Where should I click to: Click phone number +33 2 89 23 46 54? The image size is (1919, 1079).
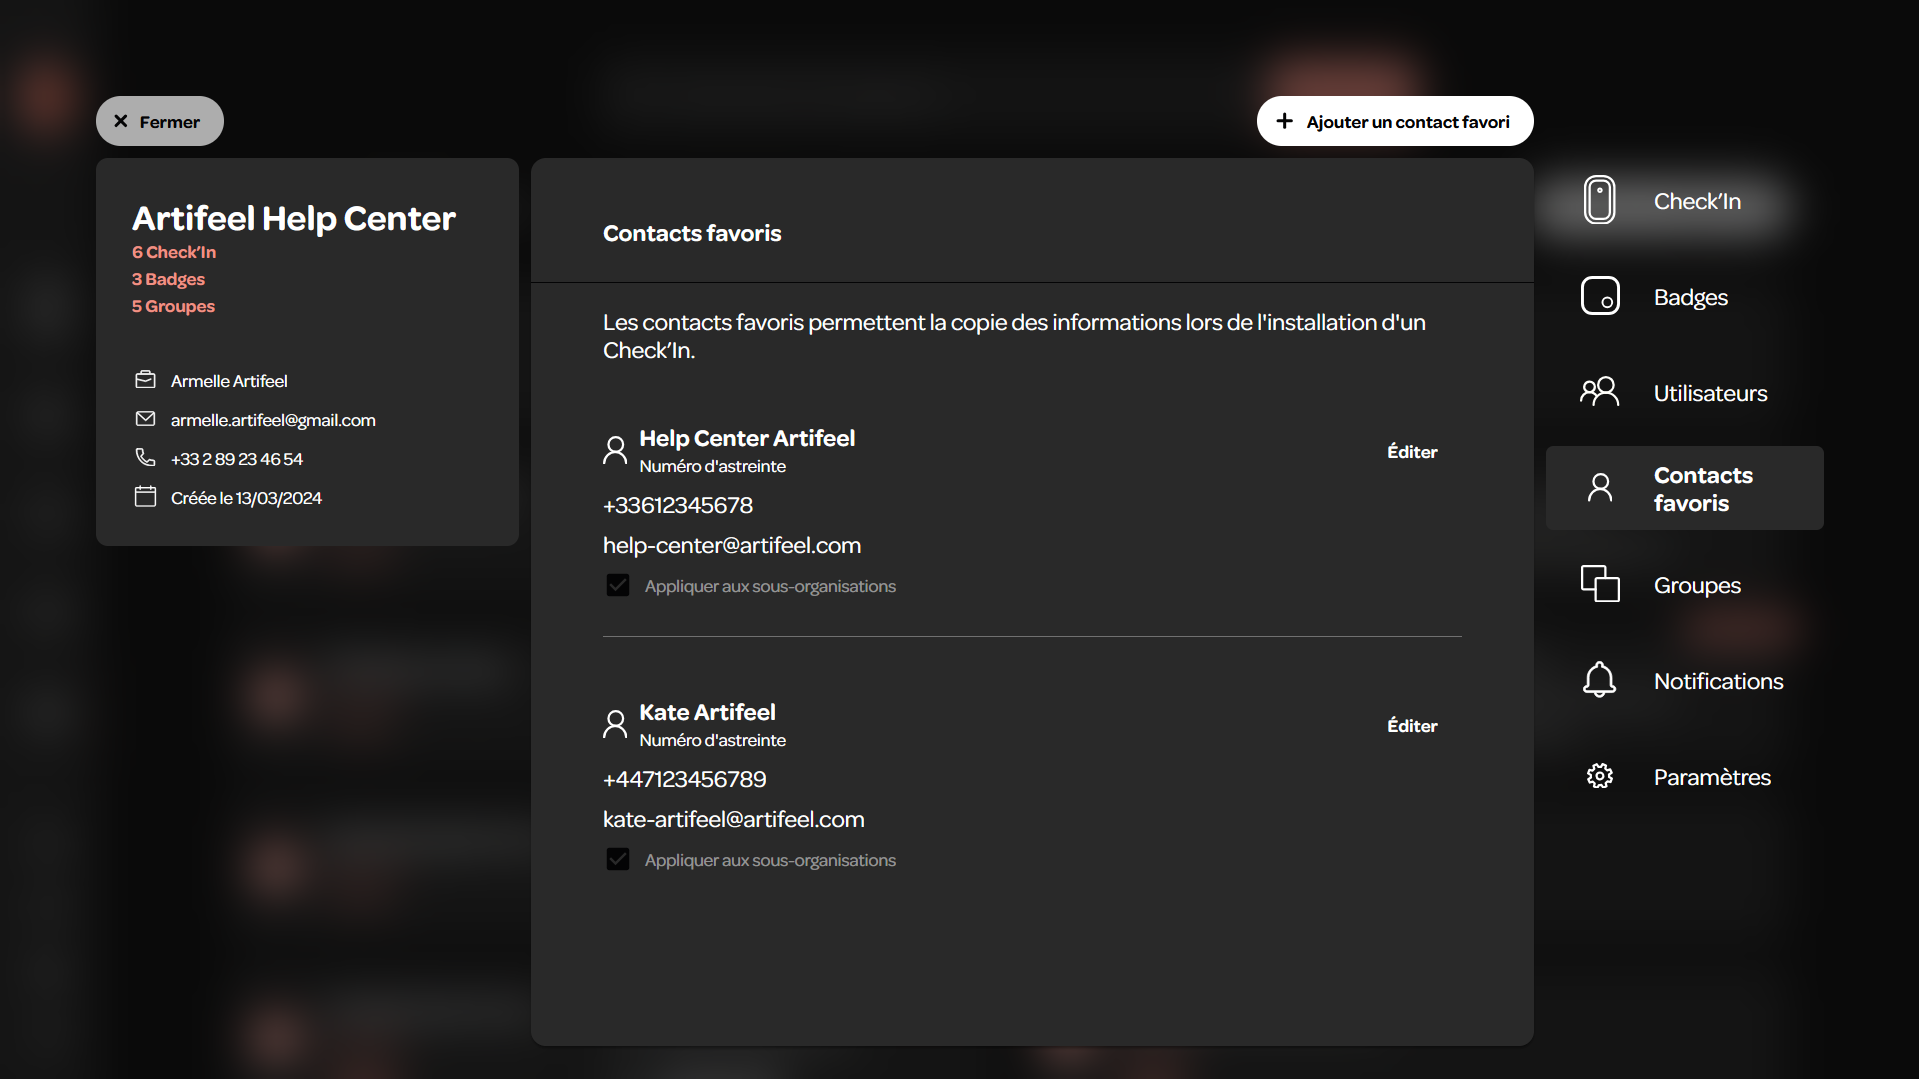[237, 459]
